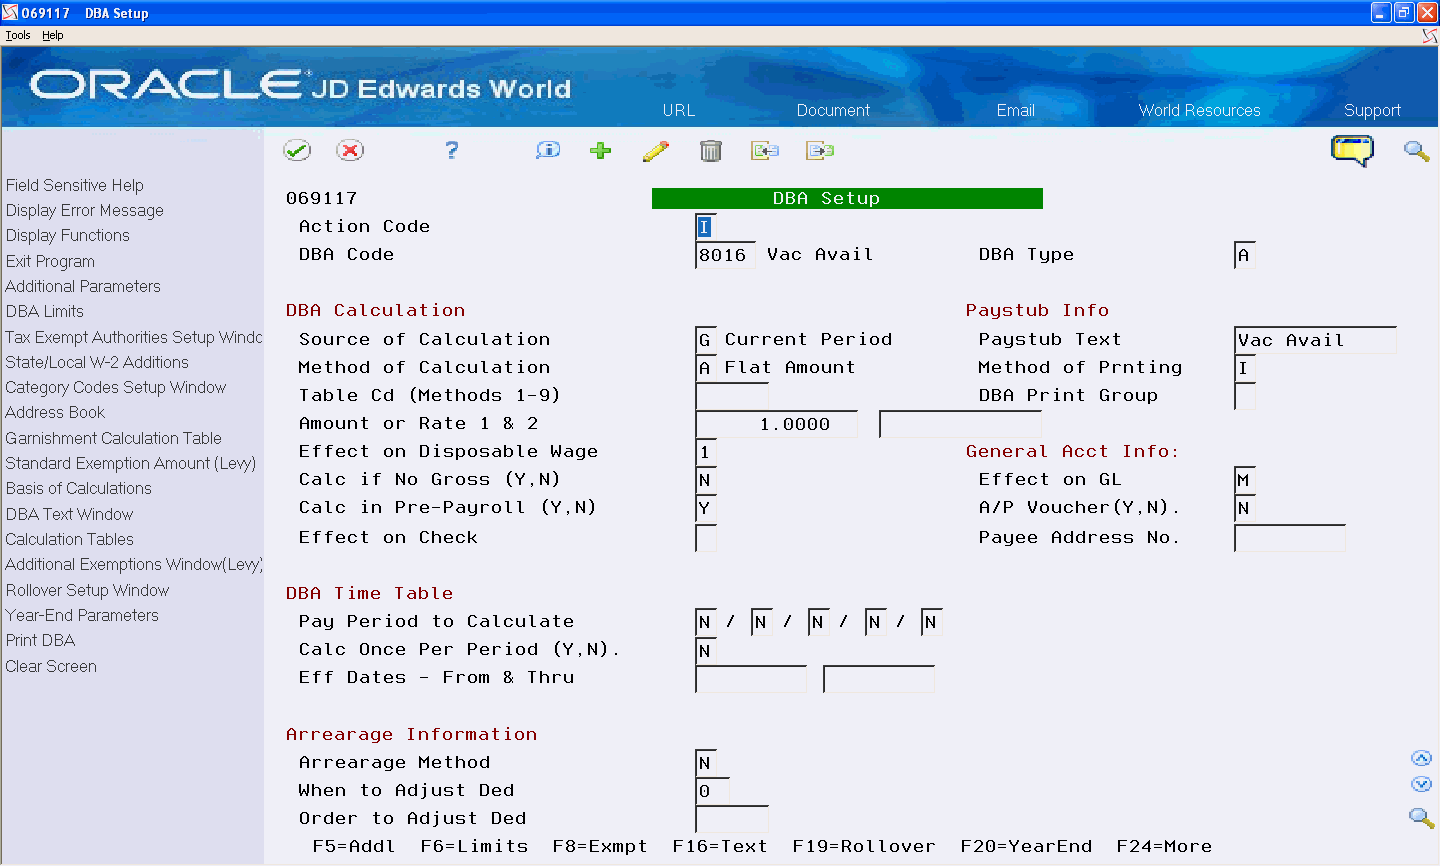Open the Help menu

[x=52, y=34]
